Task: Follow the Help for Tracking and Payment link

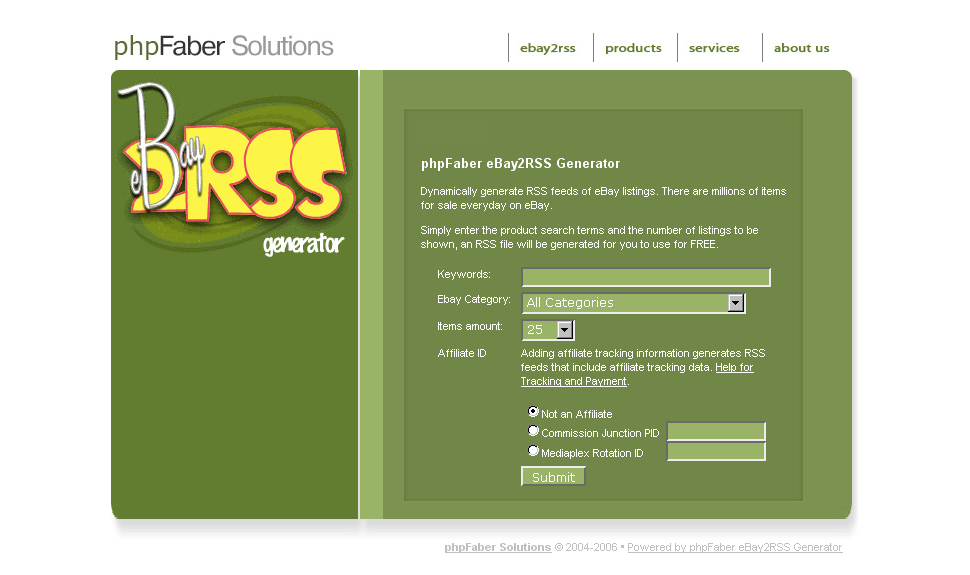Action: click(x=637, y=374)
